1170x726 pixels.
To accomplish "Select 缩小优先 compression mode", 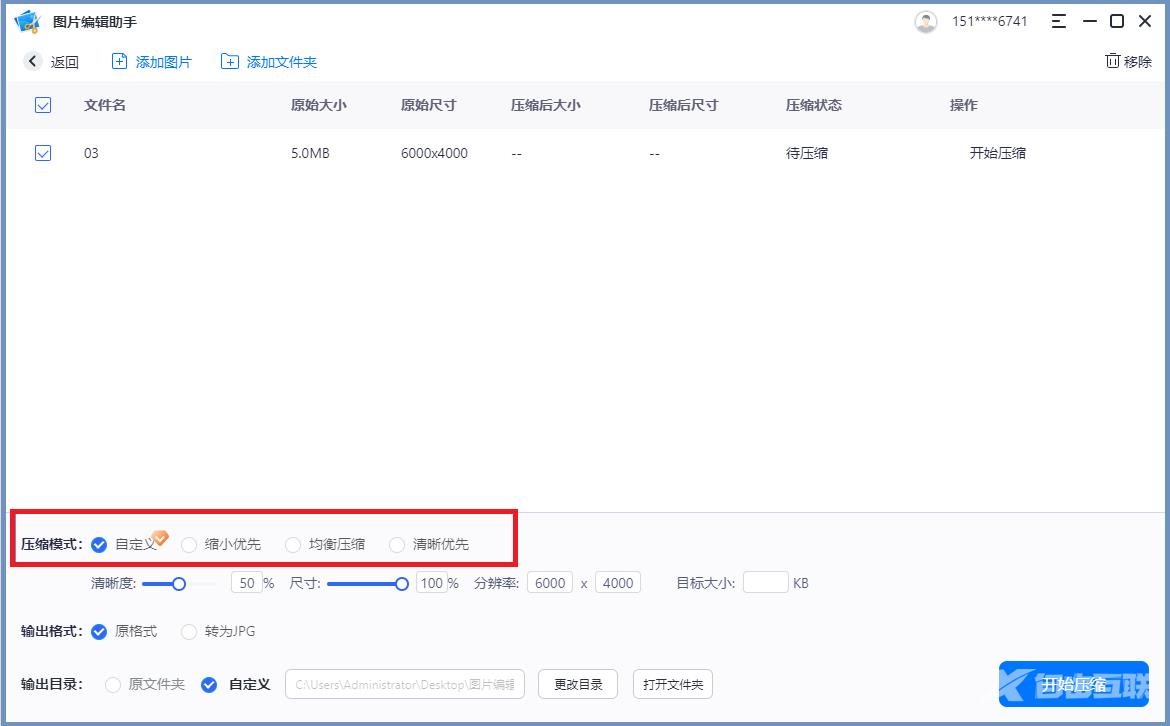I will coord(189,545).
